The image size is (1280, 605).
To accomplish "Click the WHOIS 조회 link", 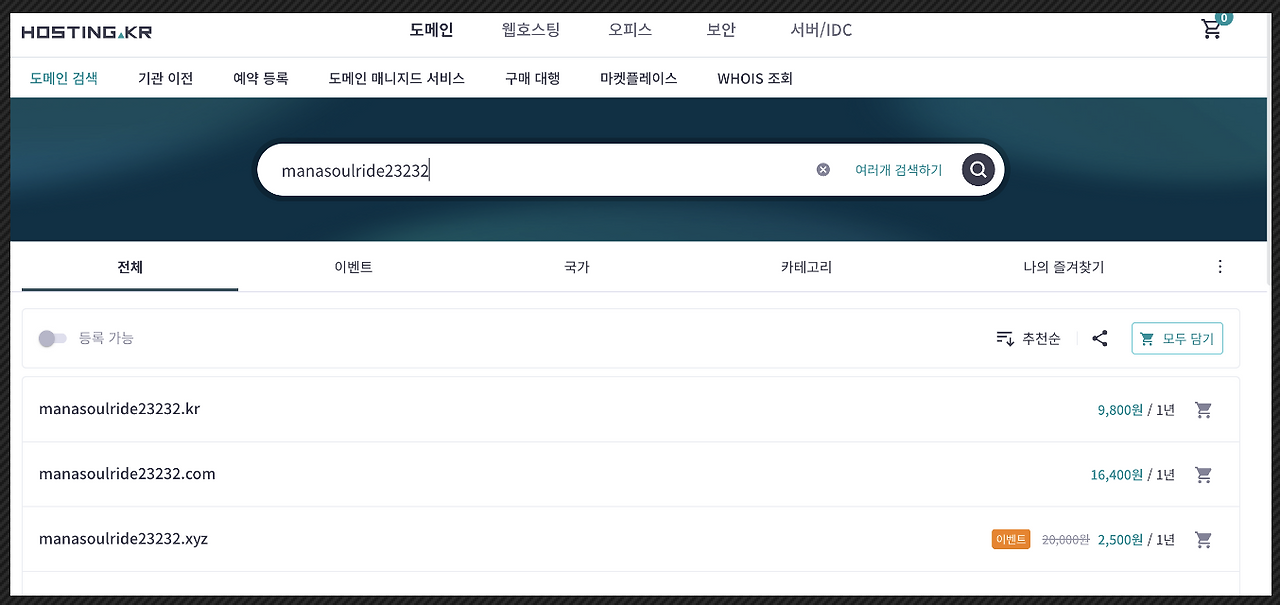I will pos(755,77).
